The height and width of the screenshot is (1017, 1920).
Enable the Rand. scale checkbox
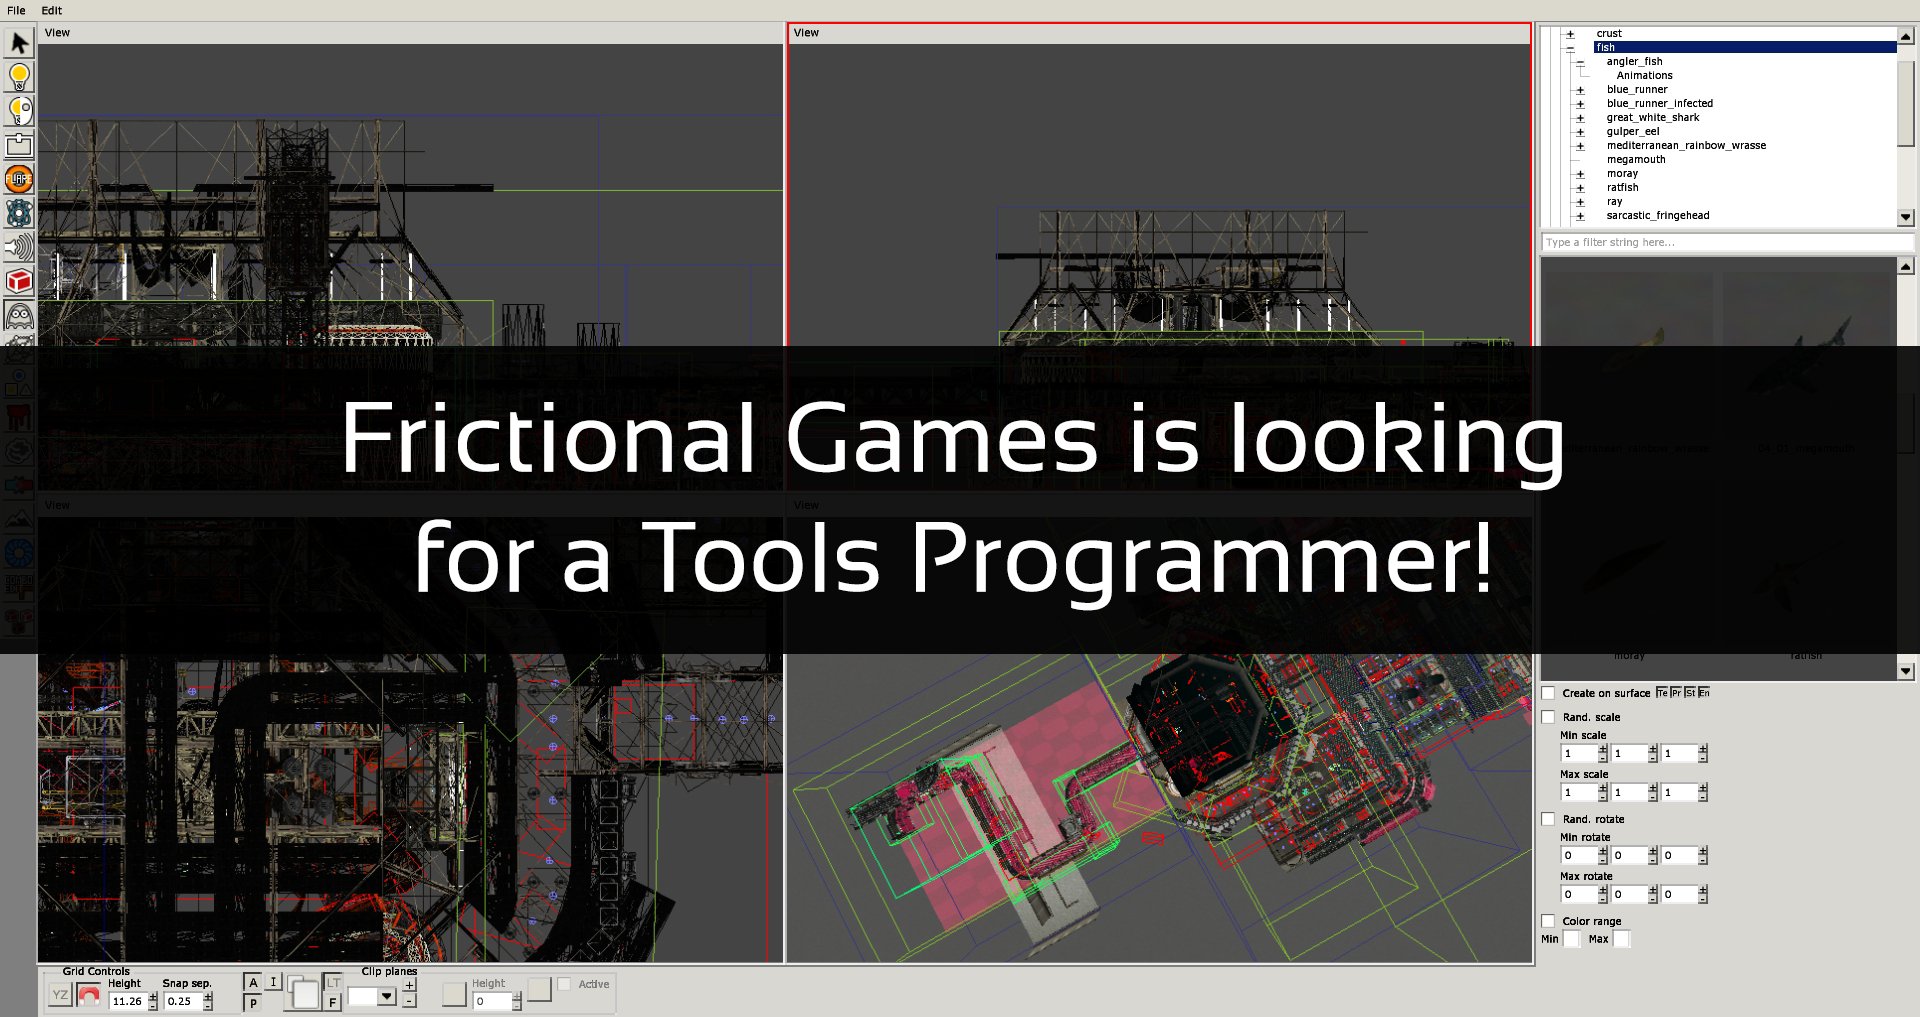coord(1548,717)
